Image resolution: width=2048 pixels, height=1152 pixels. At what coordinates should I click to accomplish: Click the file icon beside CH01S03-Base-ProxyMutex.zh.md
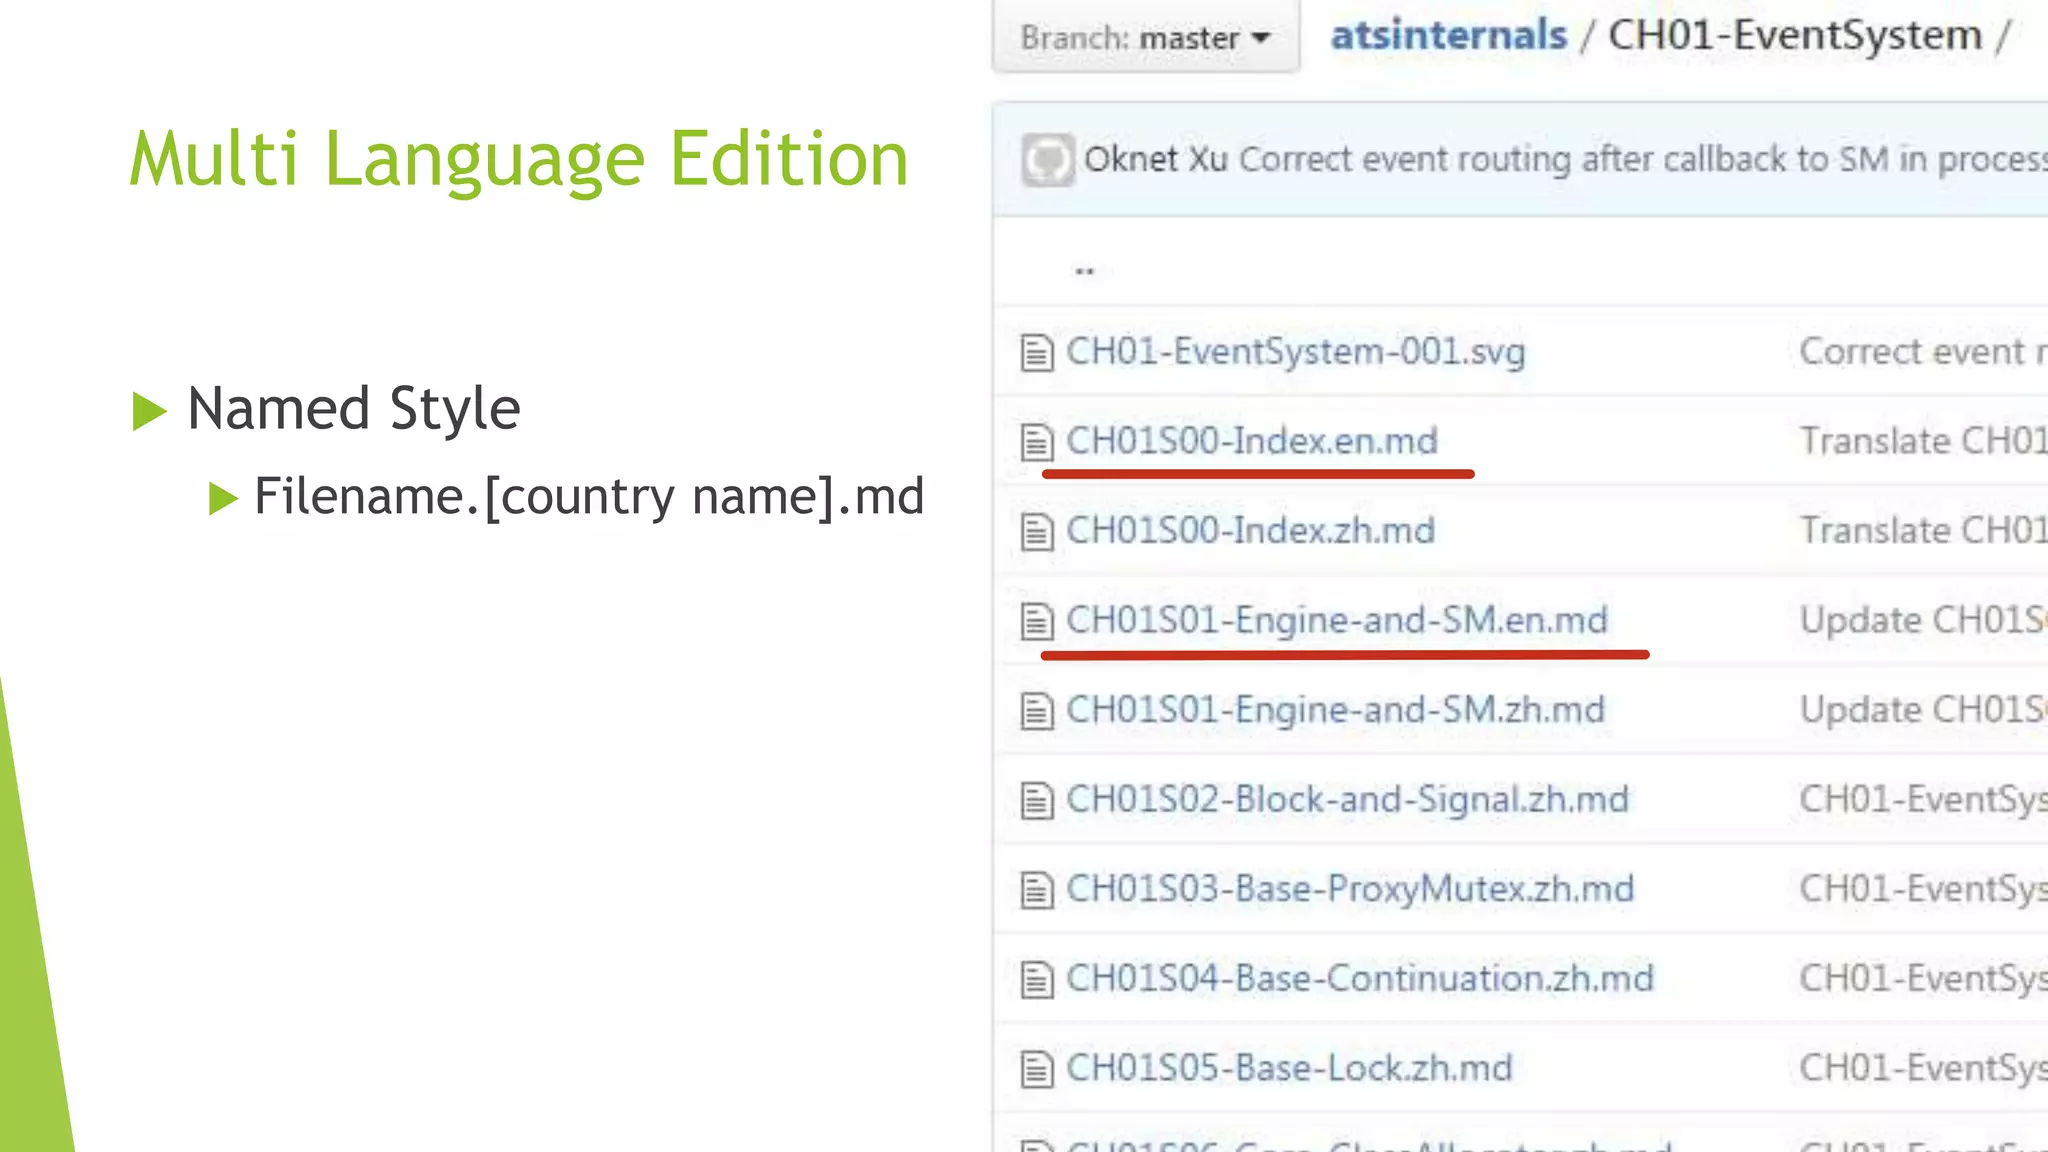point(1037,890)
